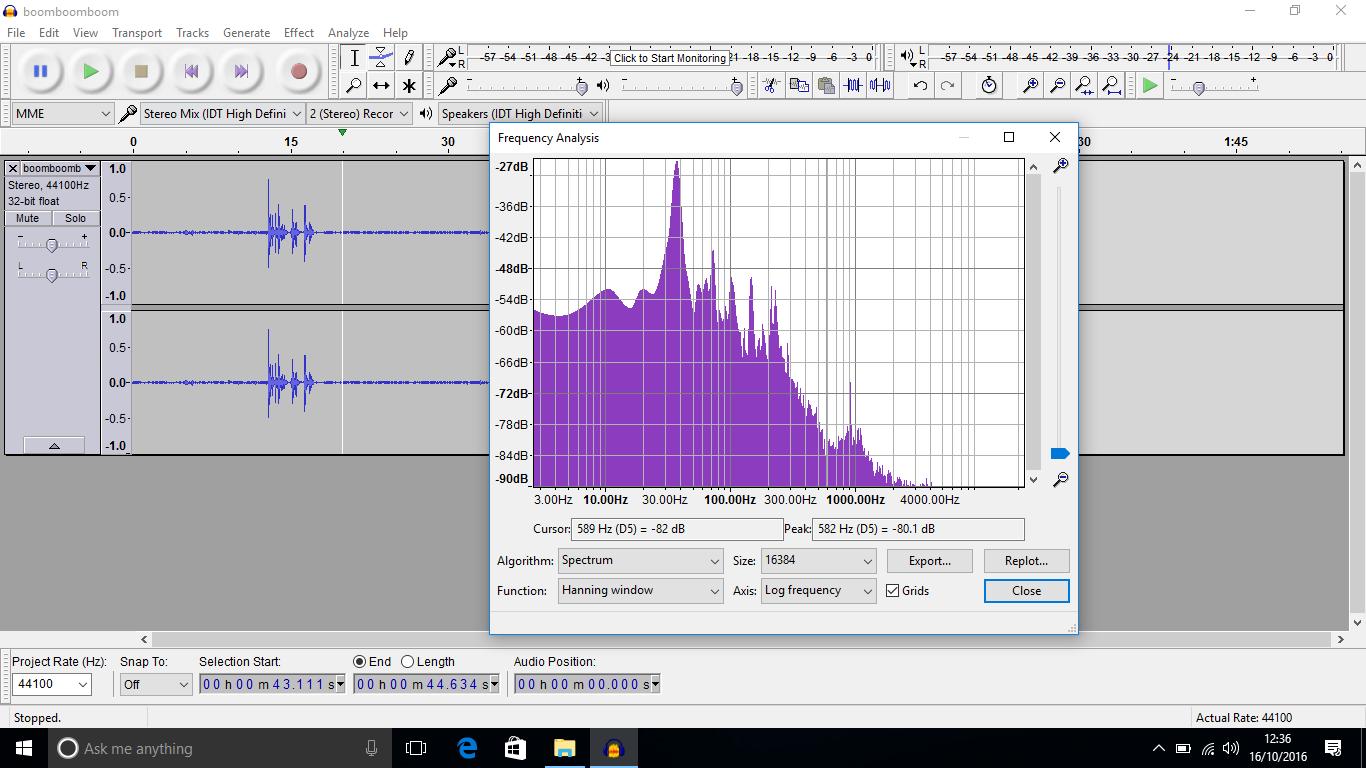The height and width of the screenshot is (768, 1366).
Task: Open the Algorithm Spectrum dropdown
Action: 640,561
